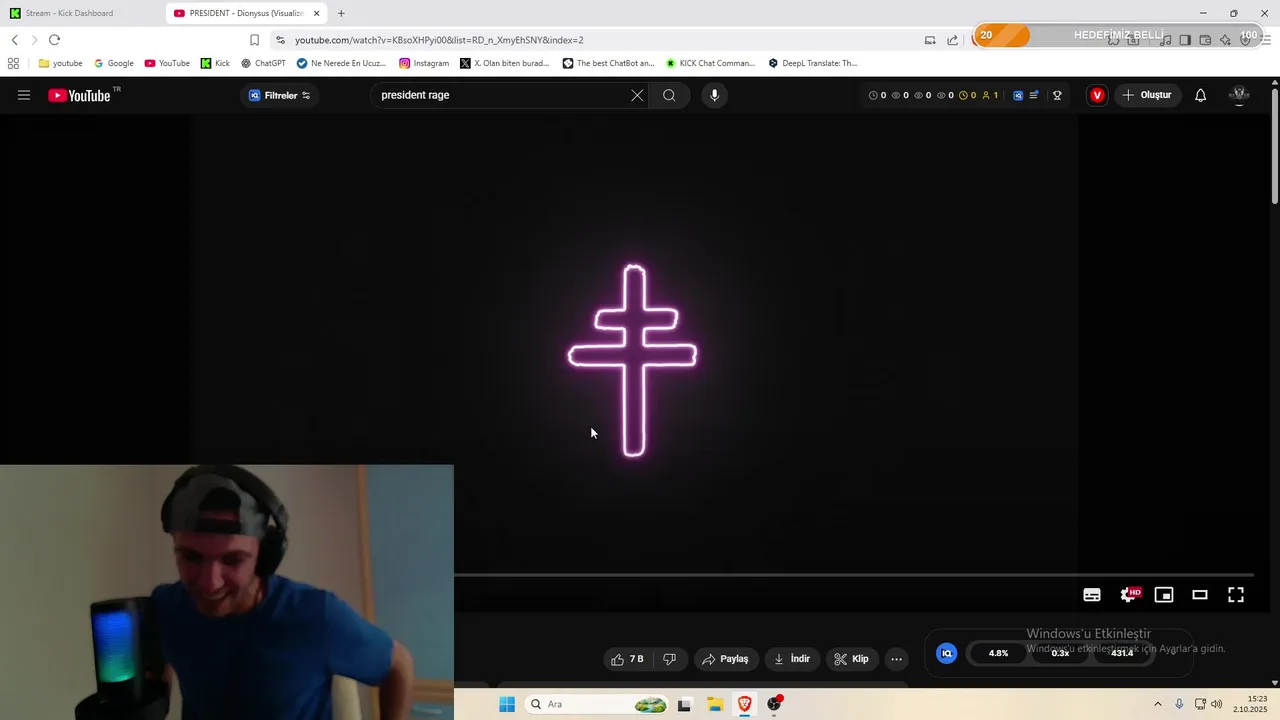
Task: Open File Explorer from the taskbar
Action: tap(715, 704)
